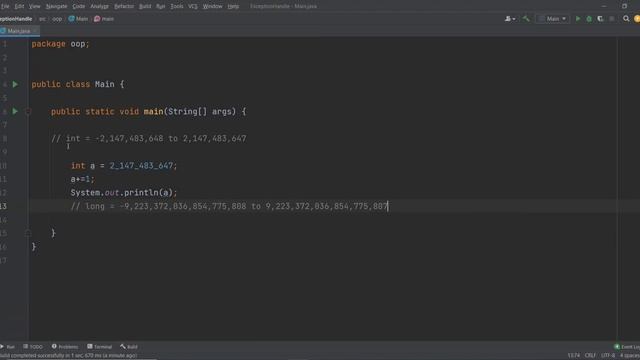Screen dimensions: 640x360
Task: Click the project root breadcrumb
Action: [16, 19]
